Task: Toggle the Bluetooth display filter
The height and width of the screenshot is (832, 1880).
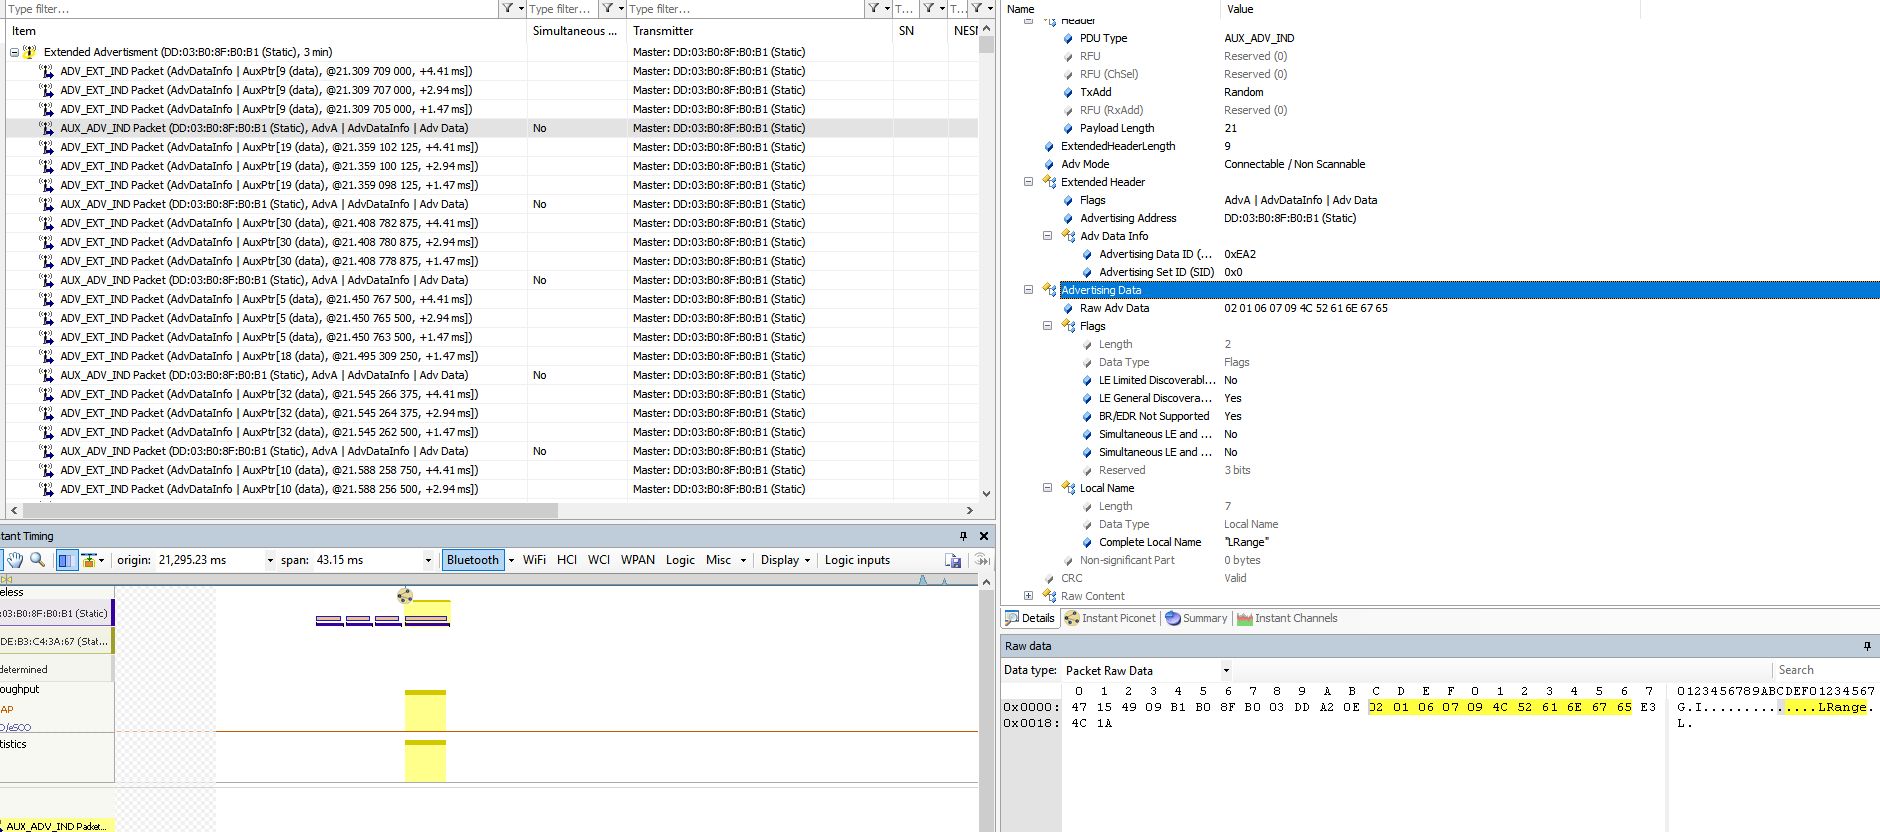Action: tap(472, 560)
